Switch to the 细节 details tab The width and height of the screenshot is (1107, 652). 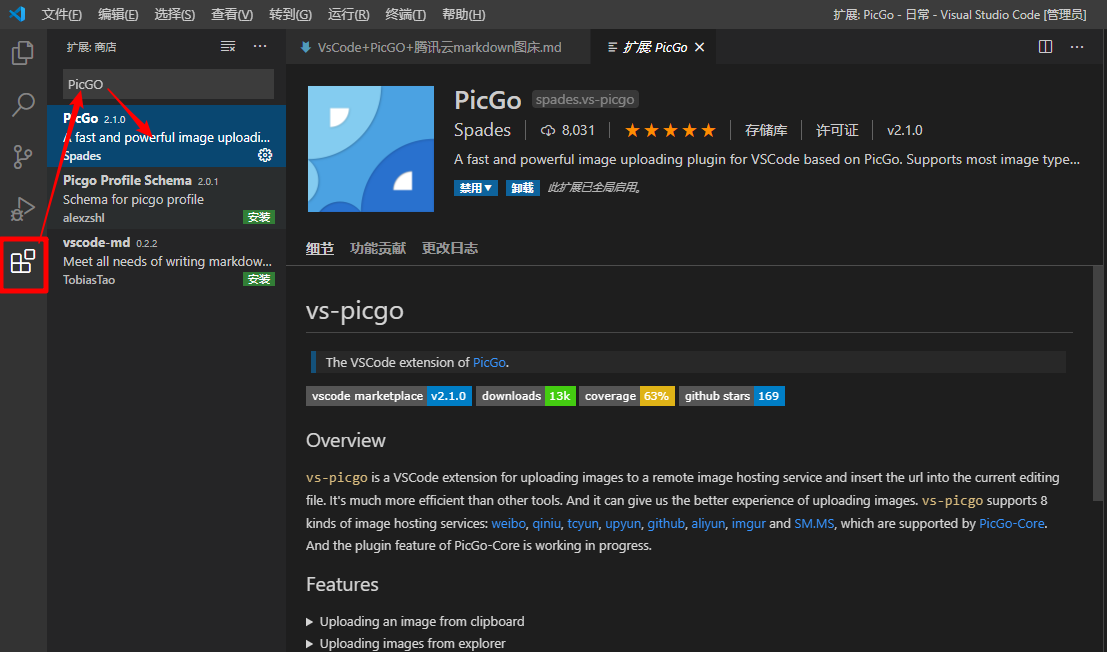(x=320, y=248)
